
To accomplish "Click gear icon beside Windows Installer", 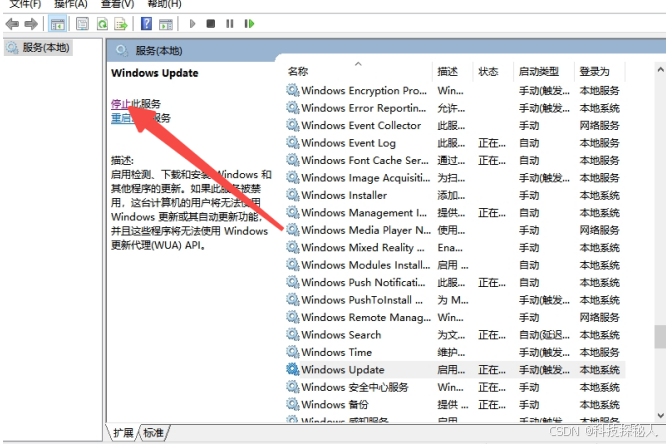I will (293, 195).
